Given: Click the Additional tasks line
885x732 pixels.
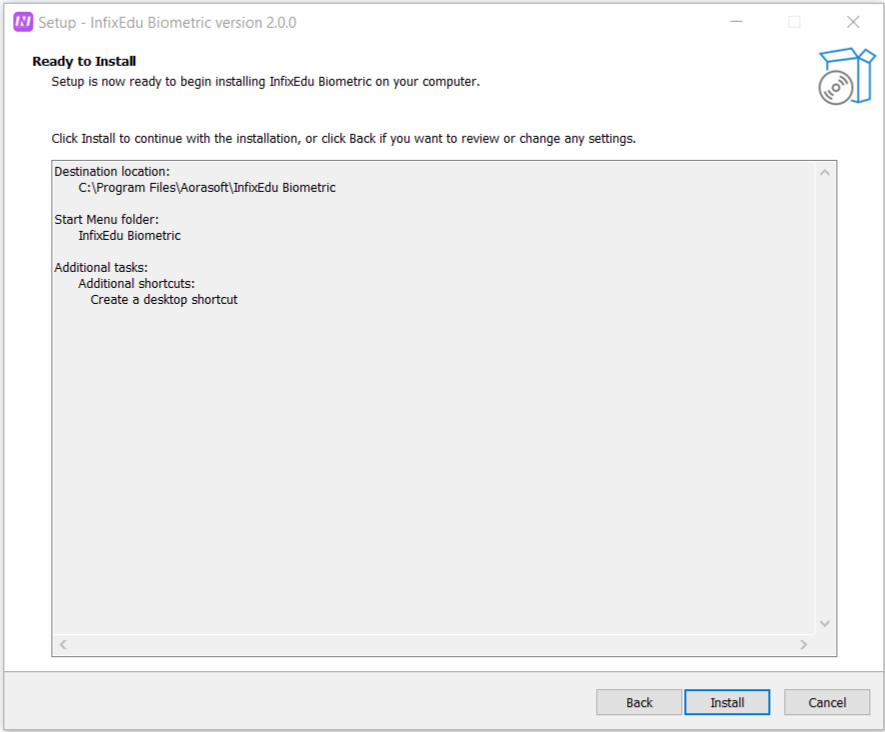Looking at the screenshot, I should (x=101, y=267).
